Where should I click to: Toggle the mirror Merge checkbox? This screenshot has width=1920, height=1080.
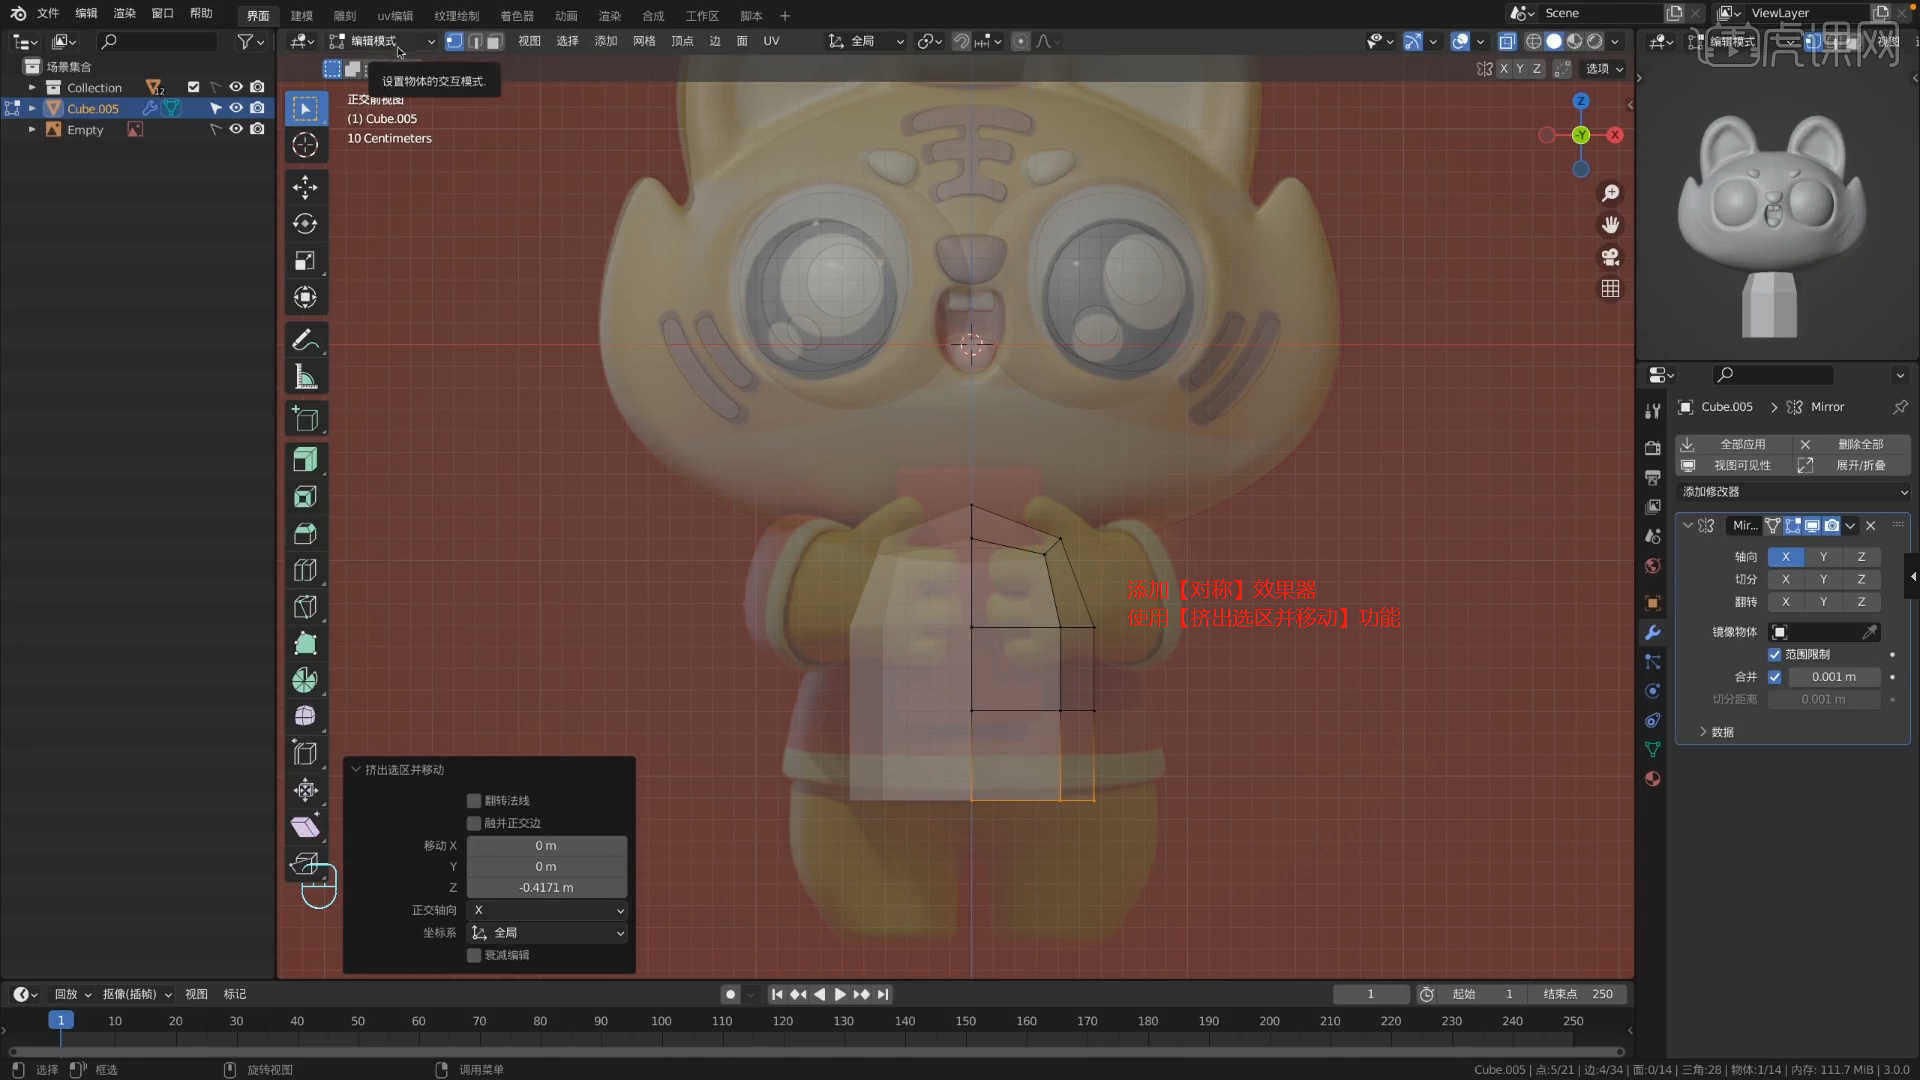point(1775,677)
